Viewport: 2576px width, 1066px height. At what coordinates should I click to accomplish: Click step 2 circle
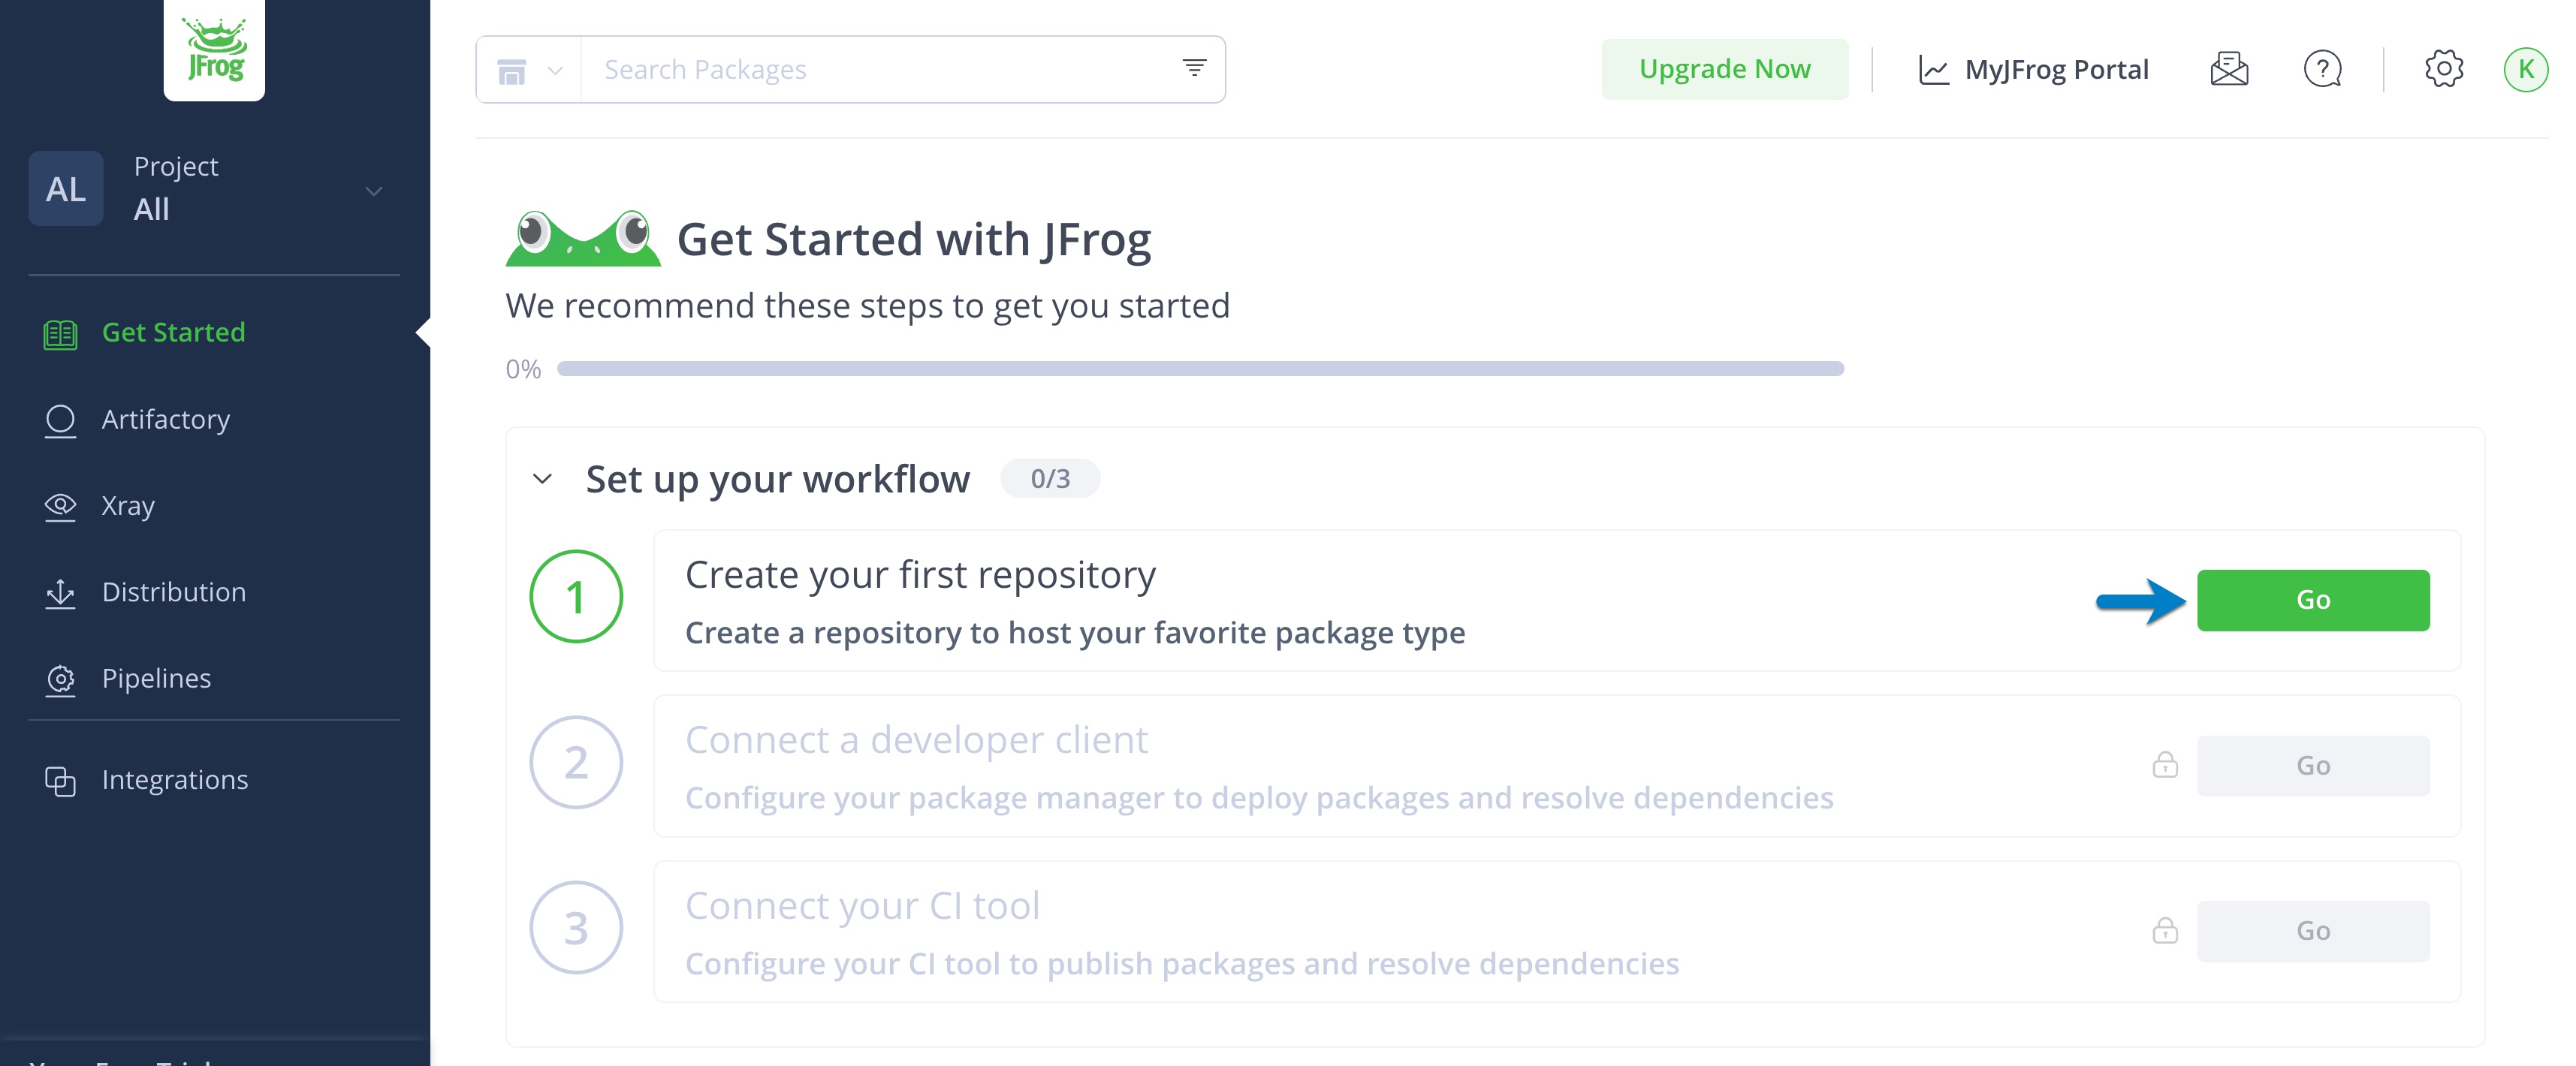pos(576,763)
